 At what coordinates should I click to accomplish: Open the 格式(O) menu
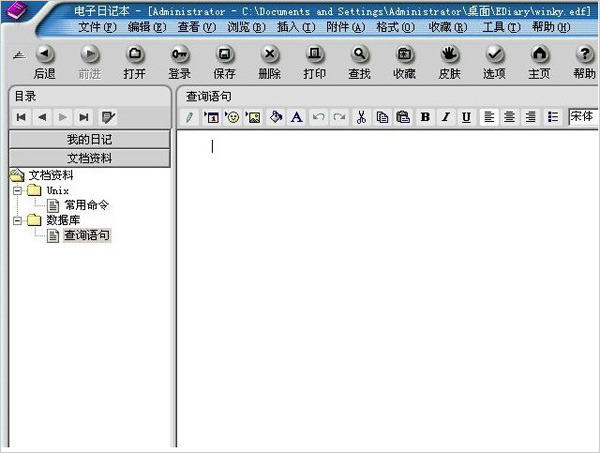(x=395, y=27)
